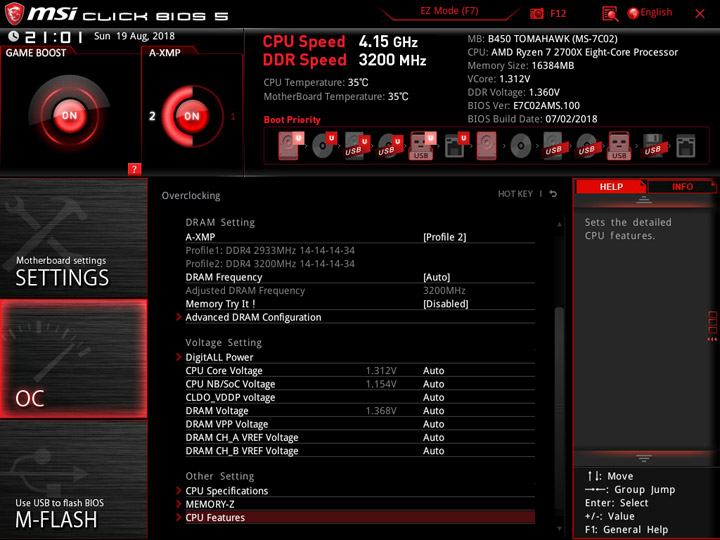
Task: Click the F12 label in the top bar
Action: point(558,13)
